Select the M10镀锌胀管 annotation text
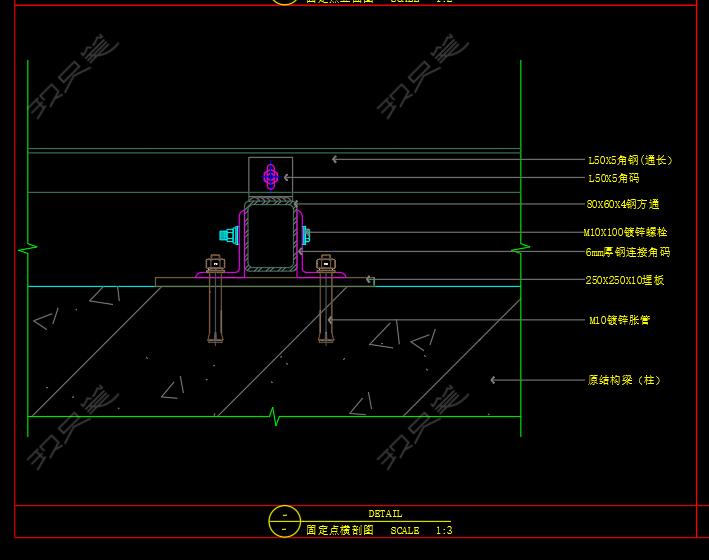 [x=619, y=321]
